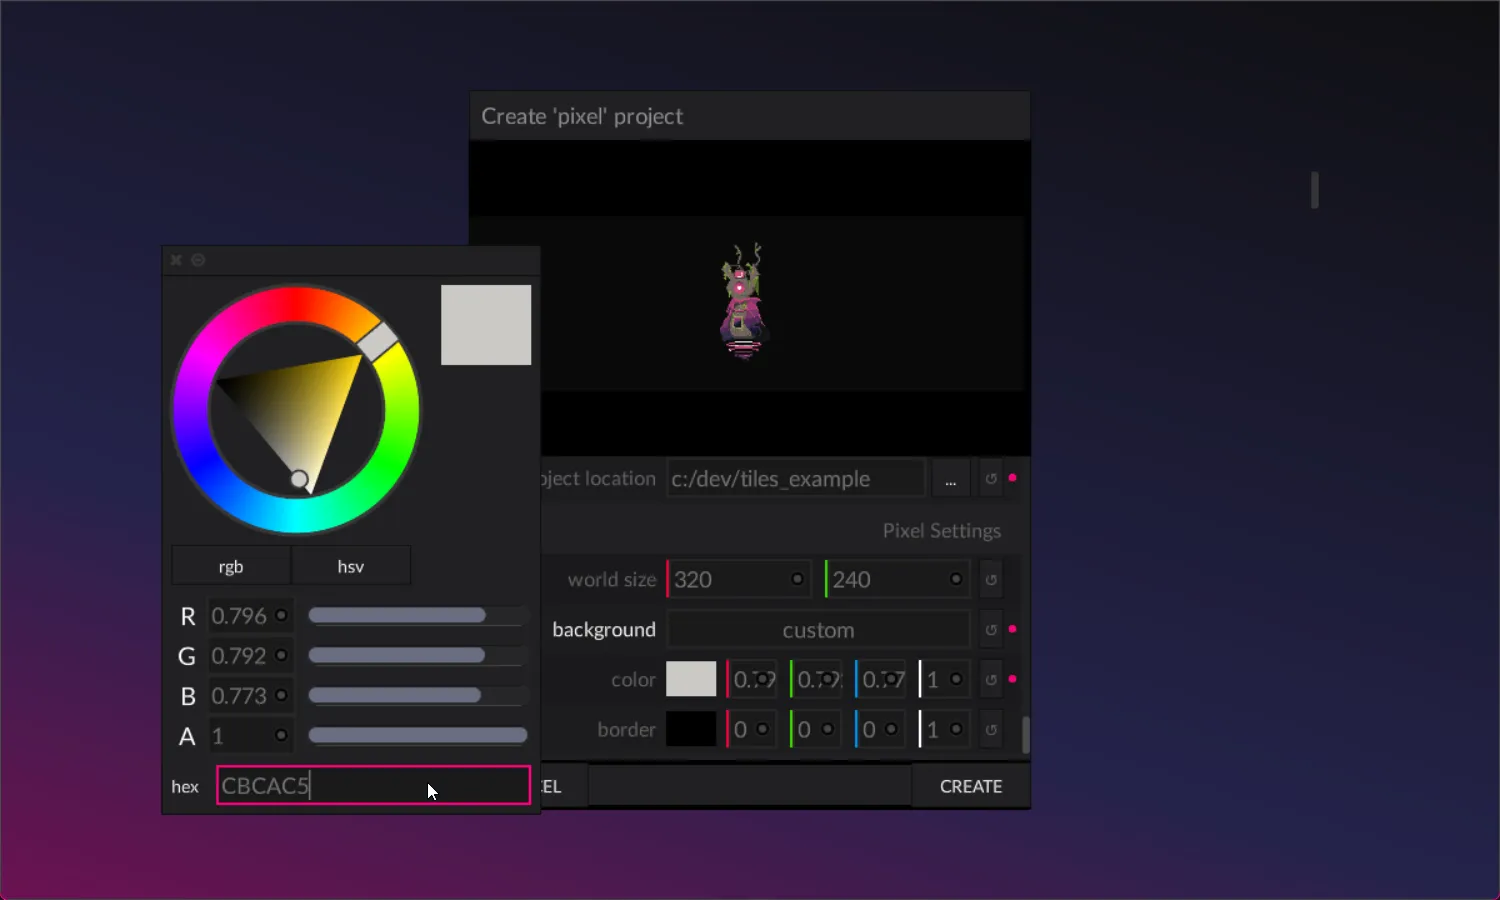
Task: Switch the color picker to hsv mode
Action: pyautogui.click(x=350, y=566)
